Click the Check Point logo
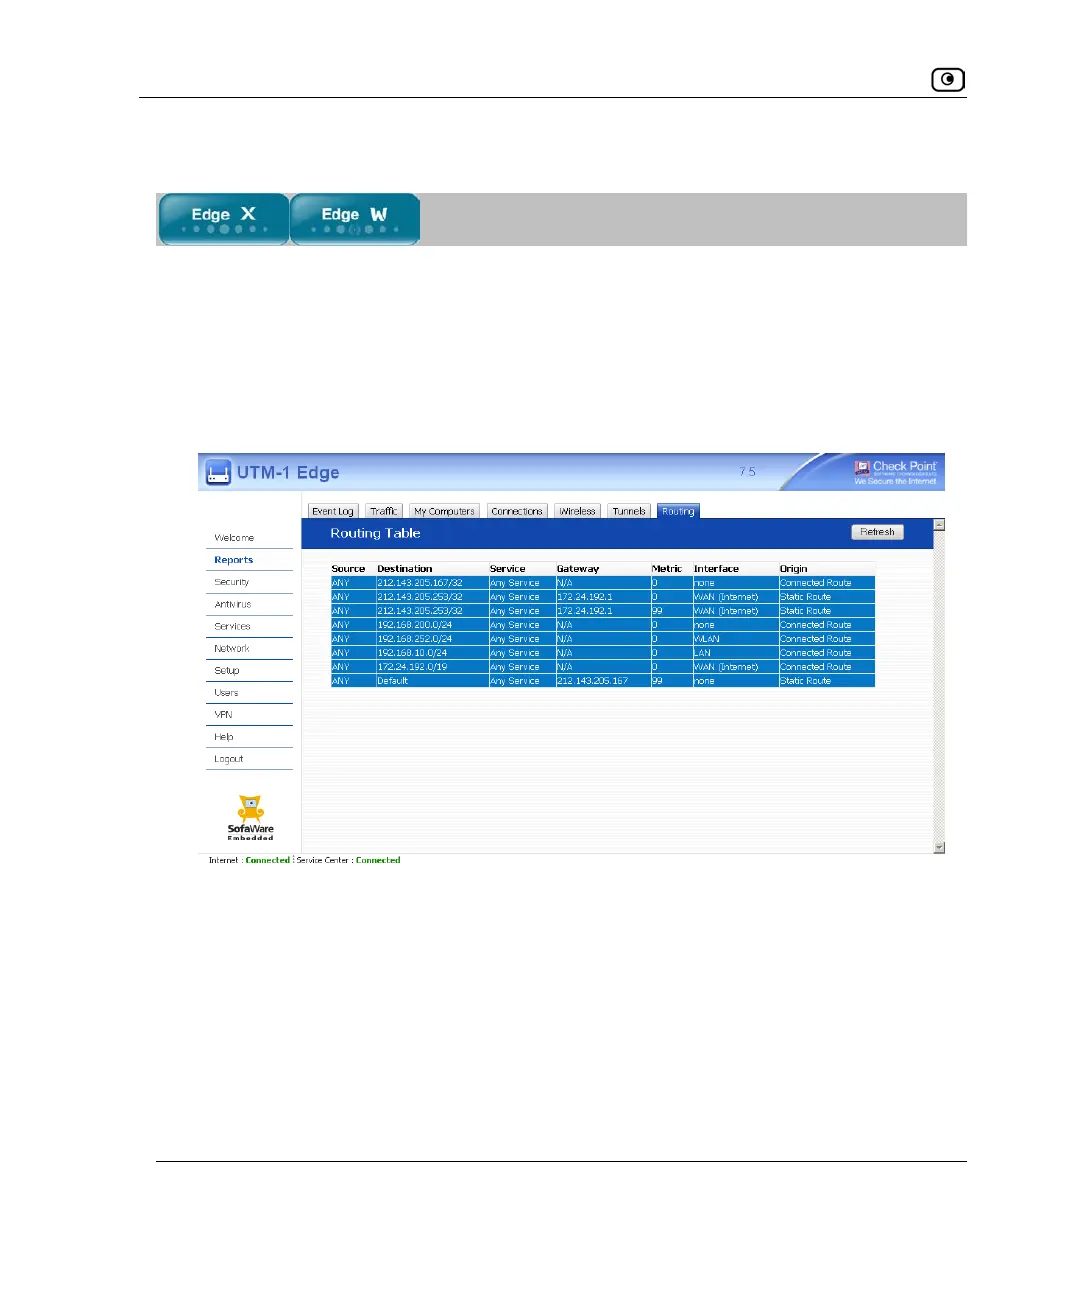Screen dimensions: 1078x1304 [895, 472]
